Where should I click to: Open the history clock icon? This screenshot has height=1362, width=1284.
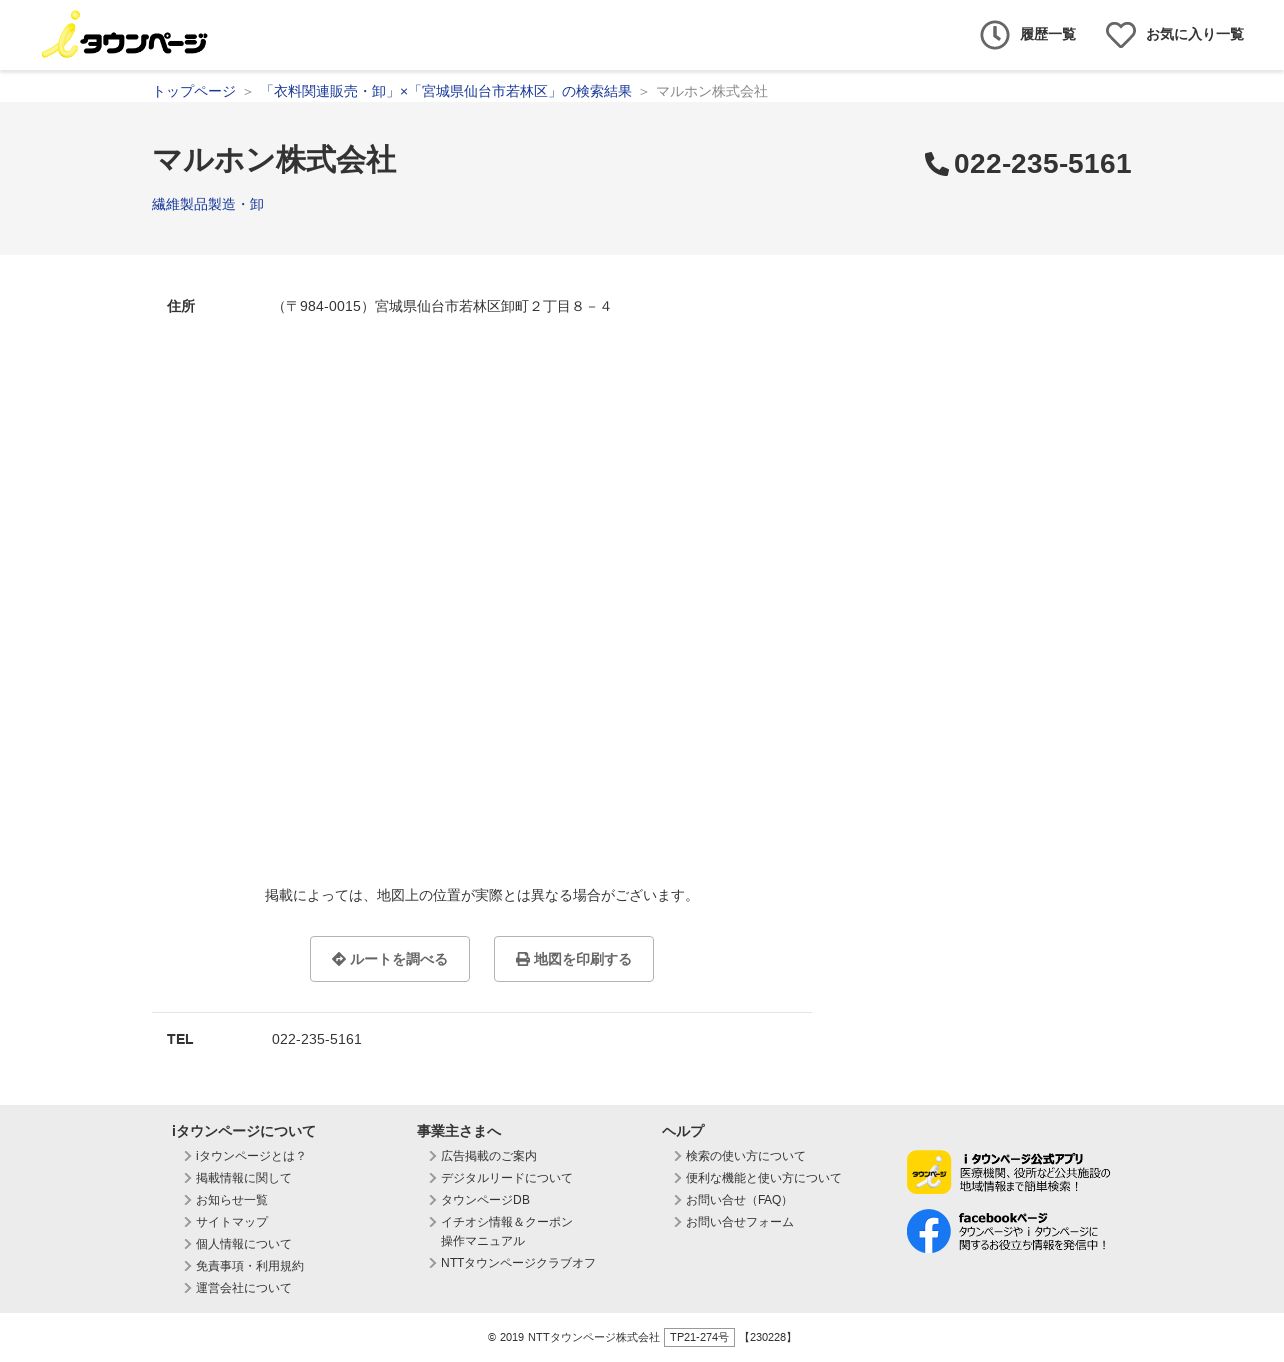pyautogui.click(x=995, y=35)
